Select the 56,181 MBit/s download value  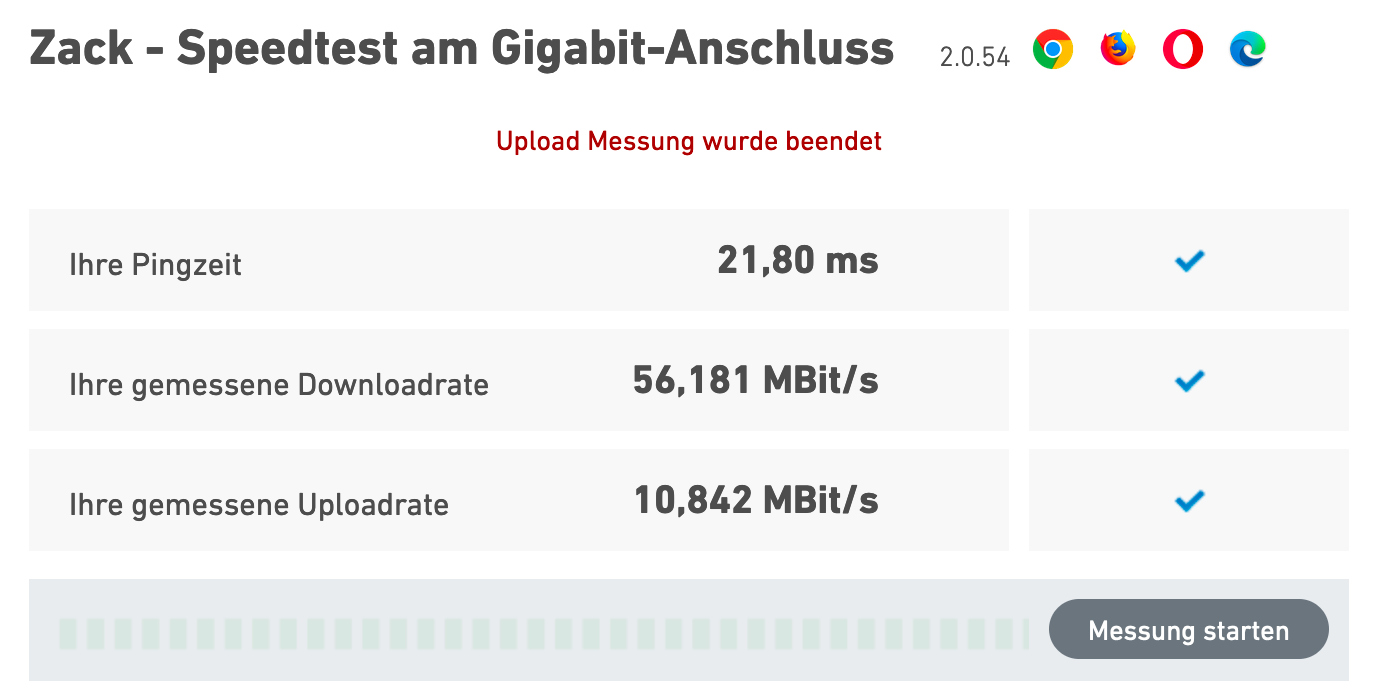(756, 381)
